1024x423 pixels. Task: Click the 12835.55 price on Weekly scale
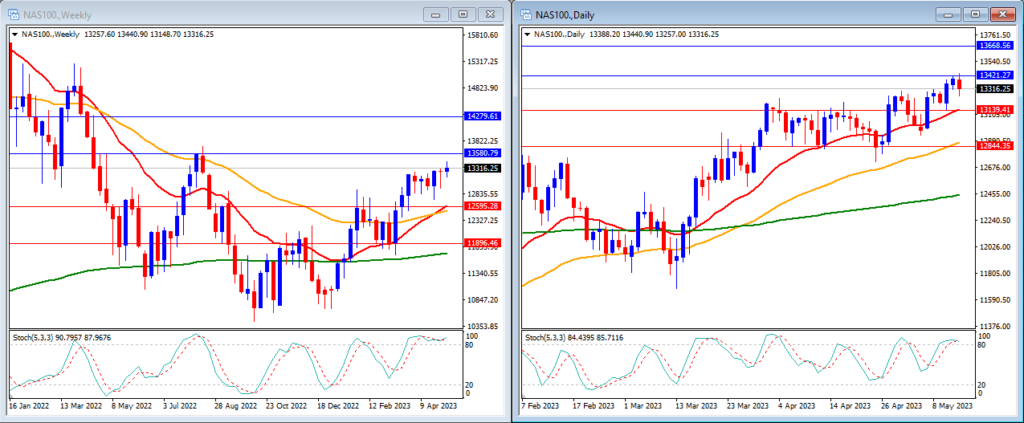point(484,194)
